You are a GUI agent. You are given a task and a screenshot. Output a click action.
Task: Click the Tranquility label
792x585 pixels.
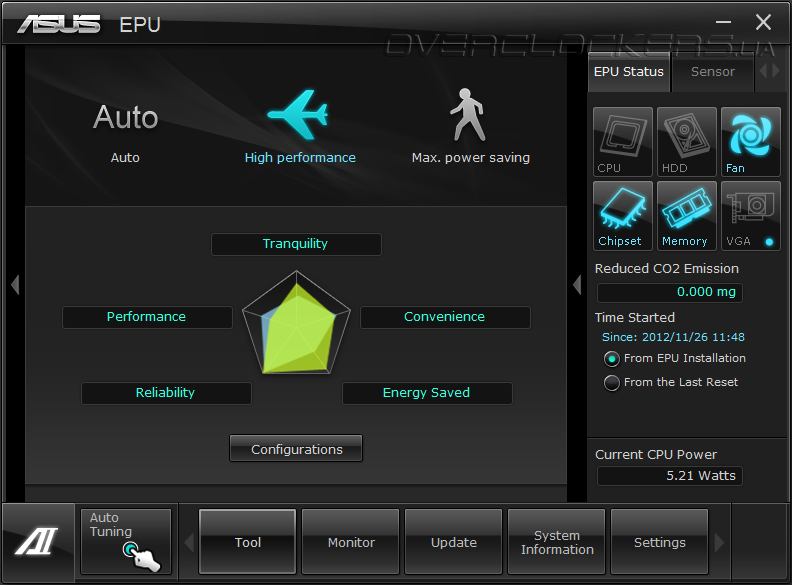coord(296,244)
